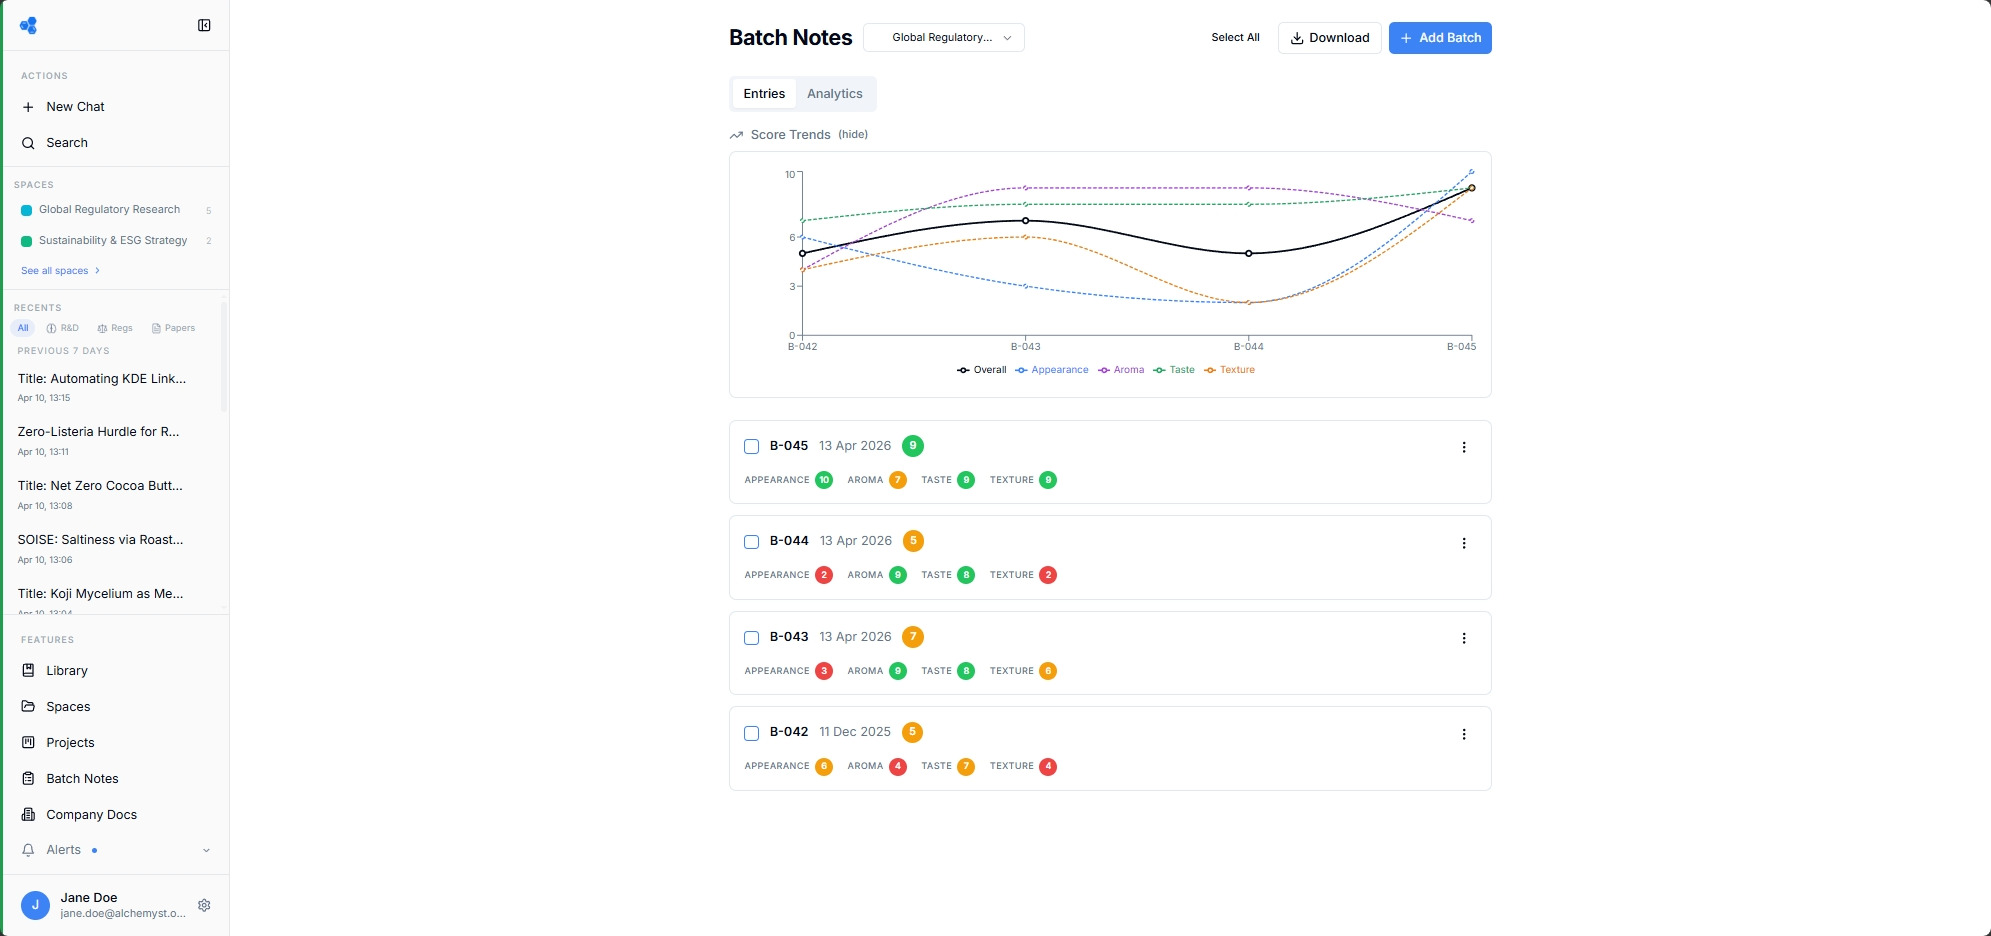Check the checkbox for batch B-044
This screenshot has height=936, width=1991.
coord(751,542)
